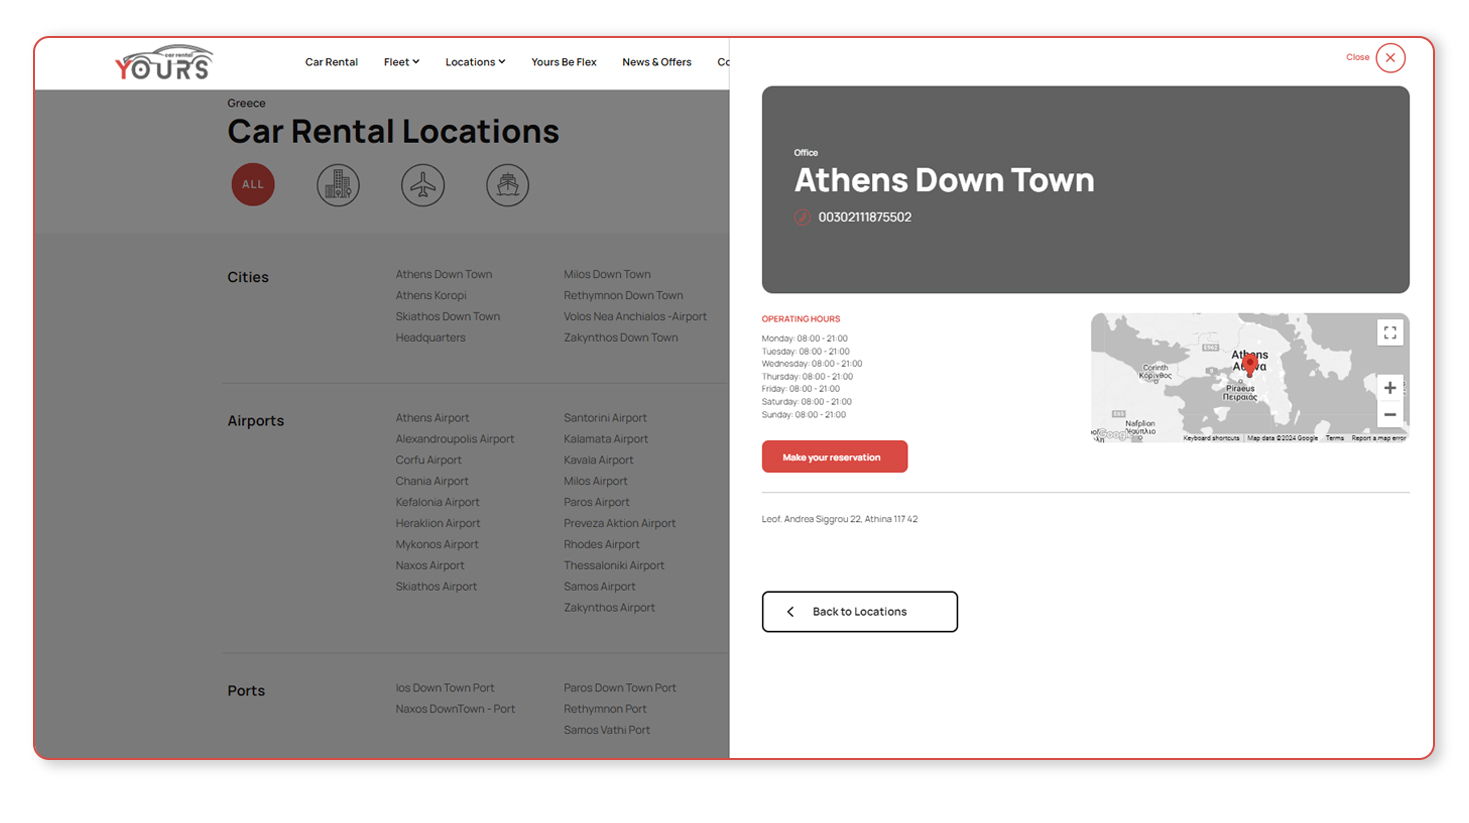
Task: Click the Make your reservation button
Action: click(834, 457)
